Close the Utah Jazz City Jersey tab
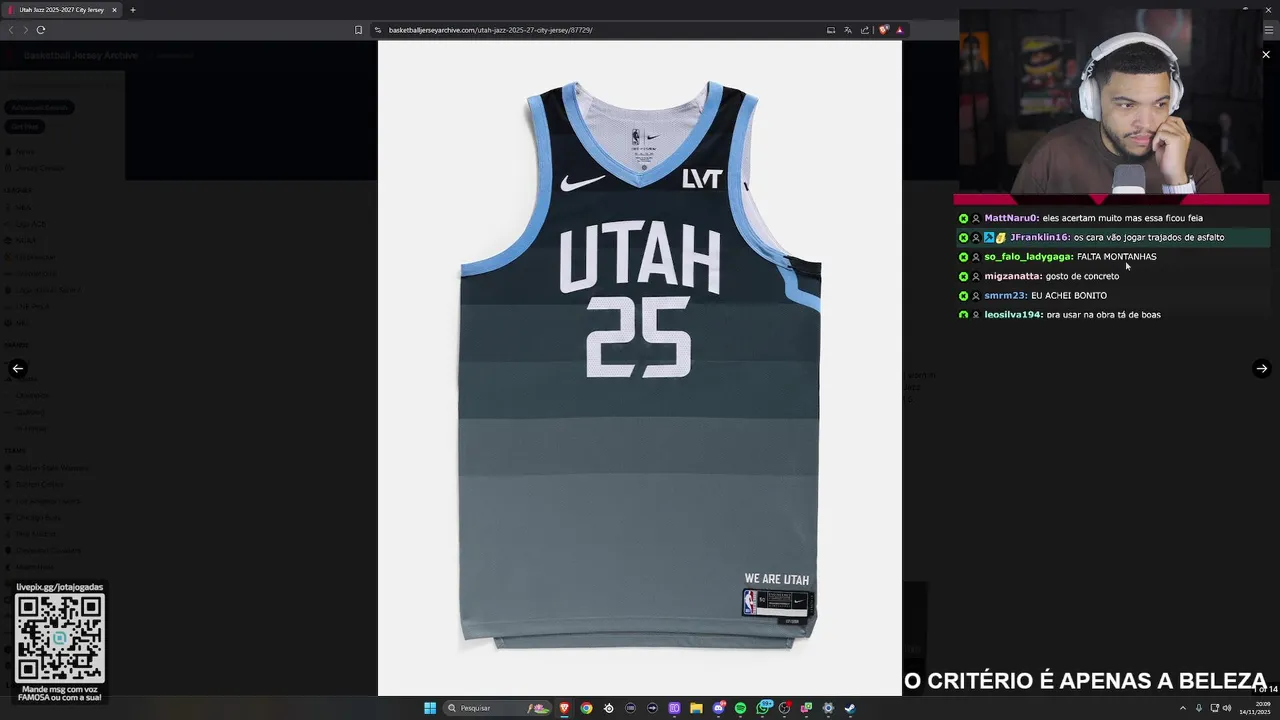Screen dimensions: 1280x720 (114, 10)
